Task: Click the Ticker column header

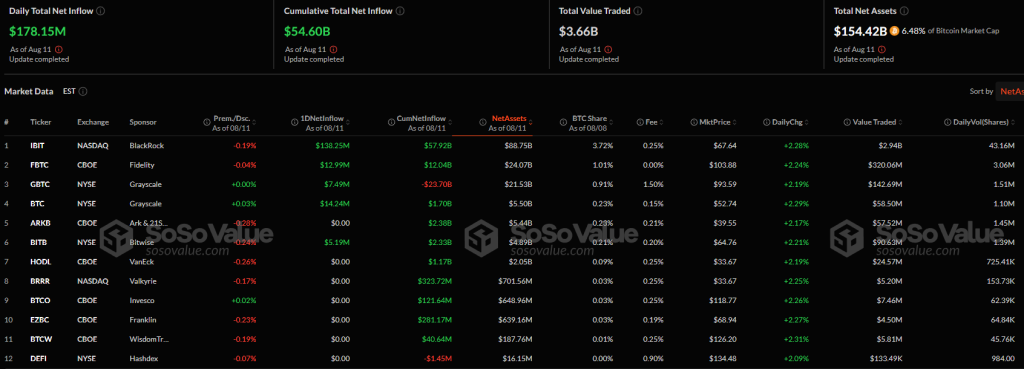Action: (40, 122)
